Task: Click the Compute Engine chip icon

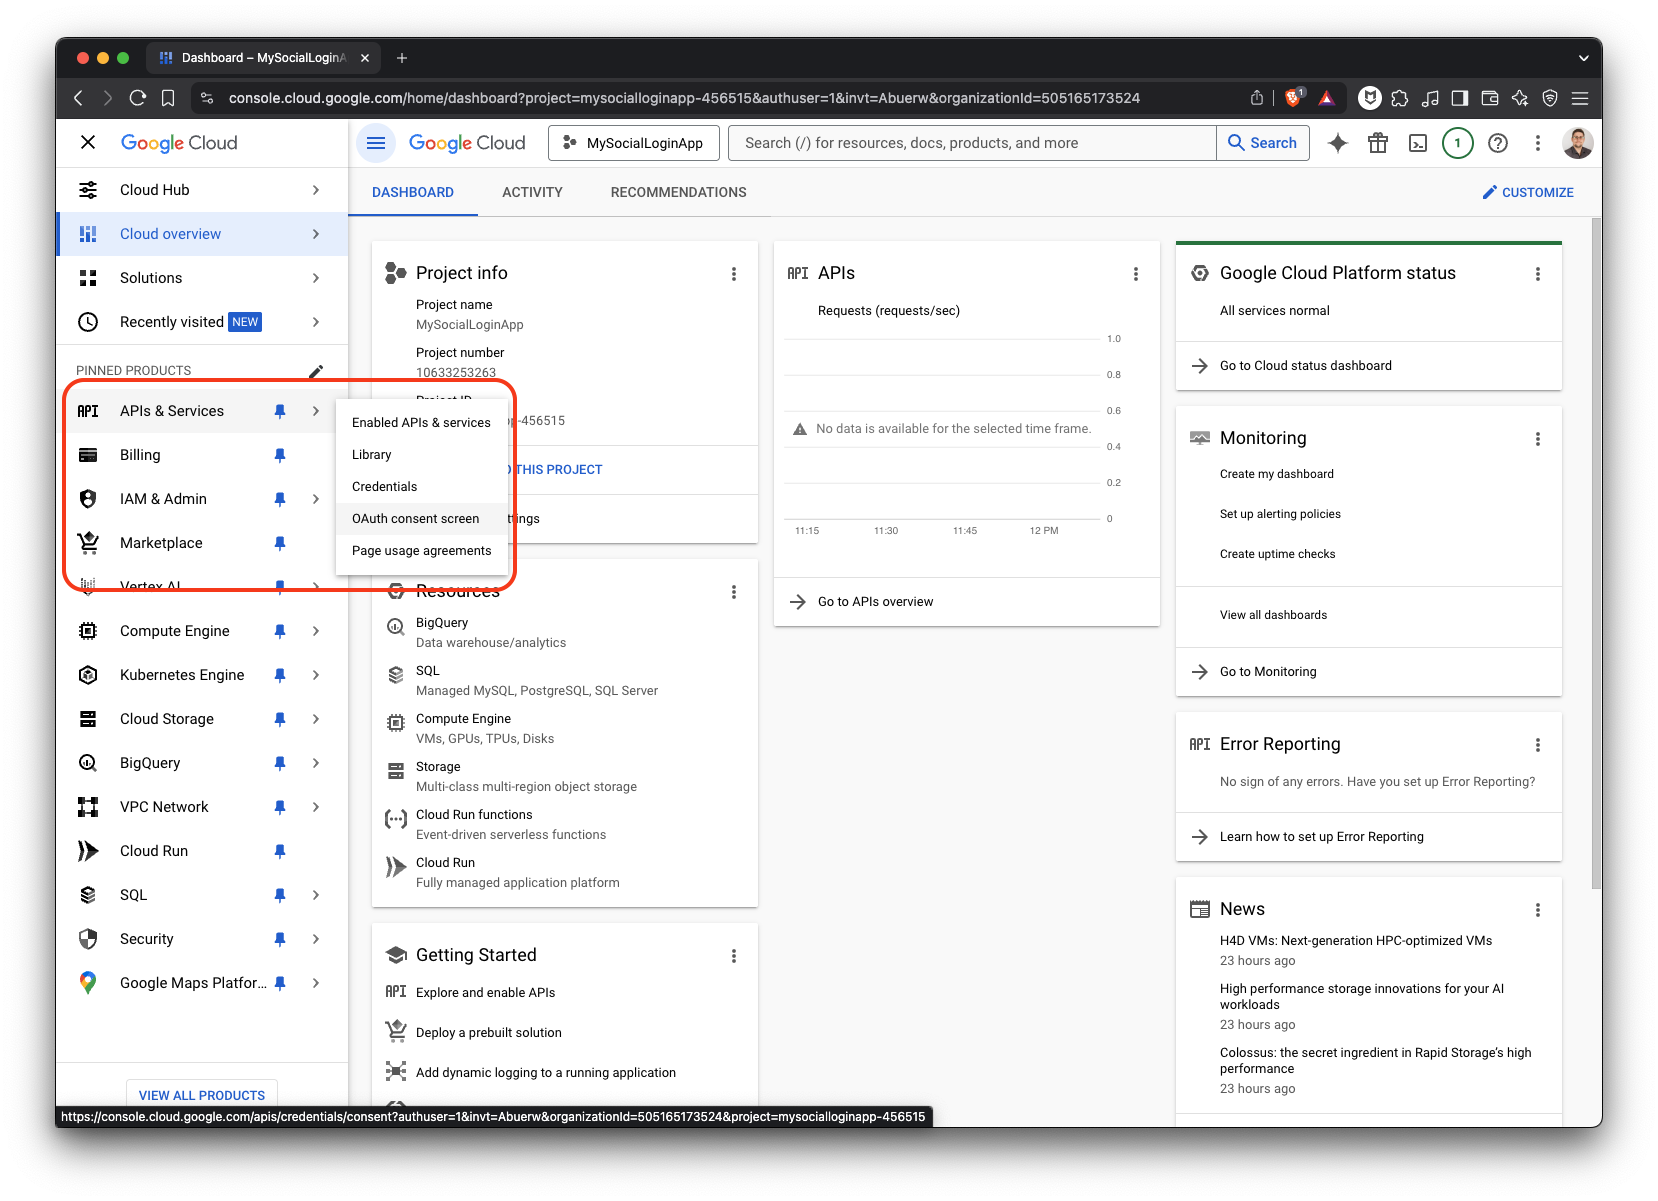Action: [88, 631]
